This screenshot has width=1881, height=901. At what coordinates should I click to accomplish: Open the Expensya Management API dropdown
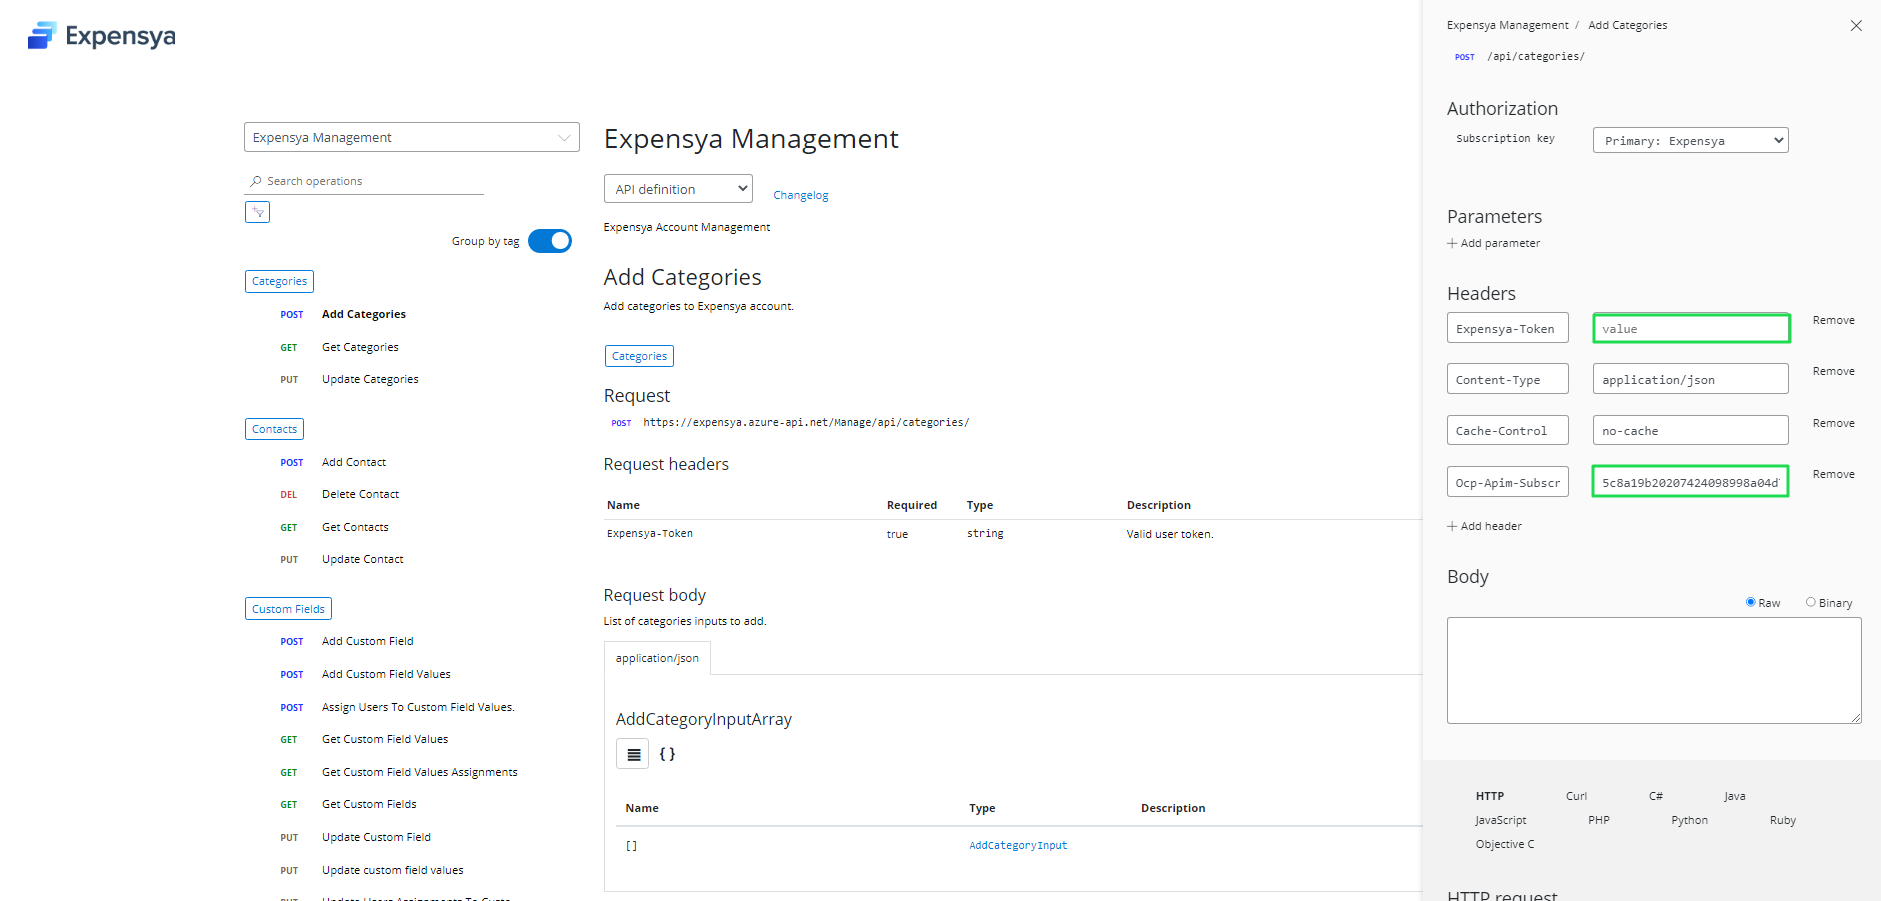(x=412, y=137)
